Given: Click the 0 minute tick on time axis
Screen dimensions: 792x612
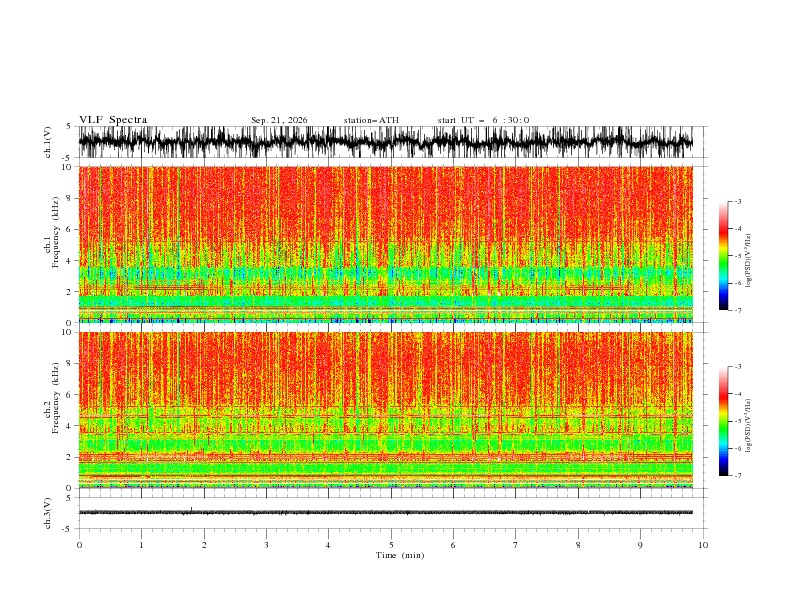Looking at the screenshot, I should pyautogui.click(x=79, y=545).
